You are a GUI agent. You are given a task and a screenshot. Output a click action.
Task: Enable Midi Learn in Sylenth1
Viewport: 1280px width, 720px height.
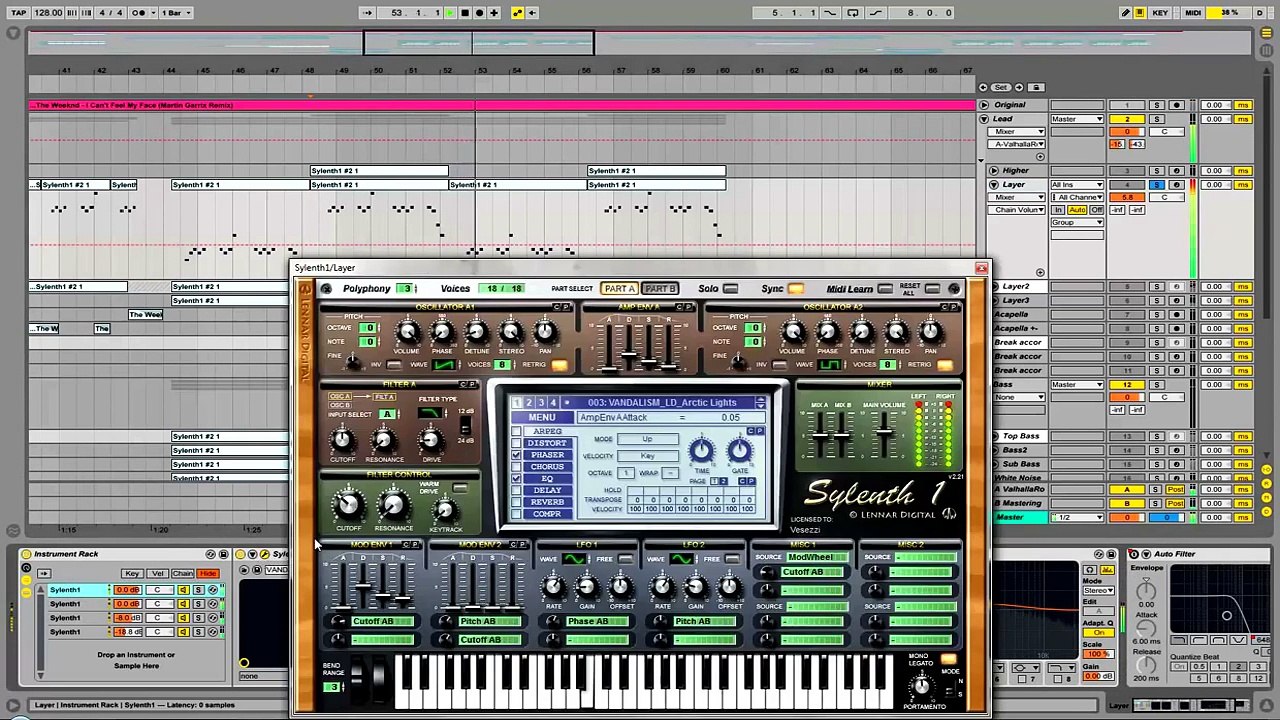coord(884,289)
